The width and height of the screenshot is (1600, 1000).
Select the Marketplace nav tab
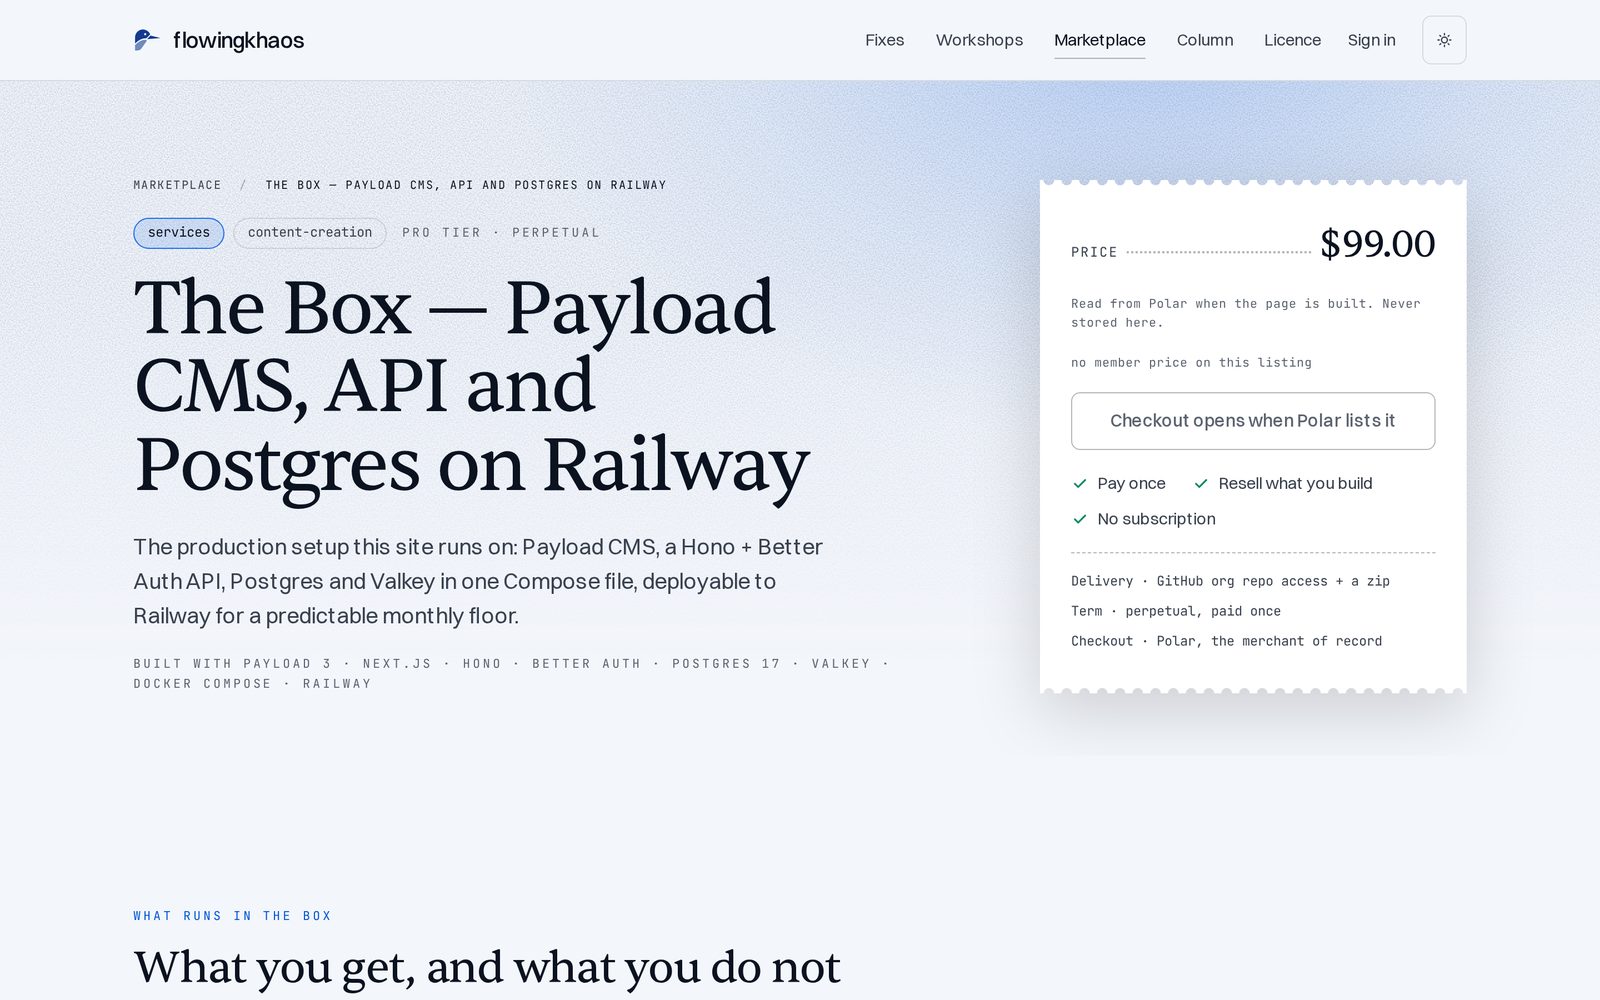1100,40
